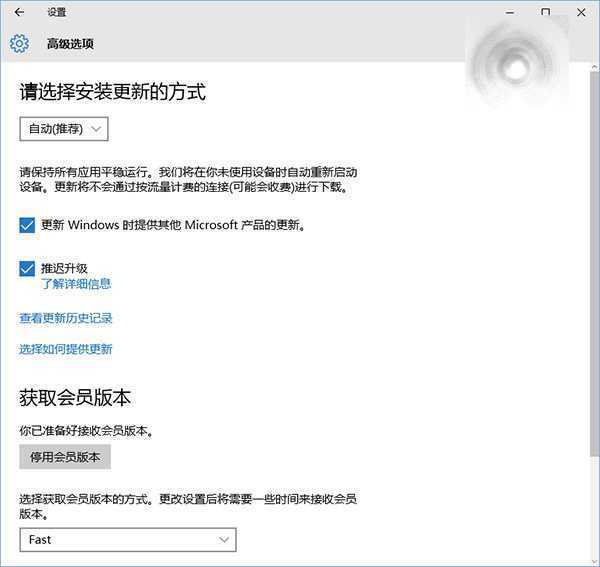Click the settings gear icon
Screen dimensions: 600x567
[19, 44]
